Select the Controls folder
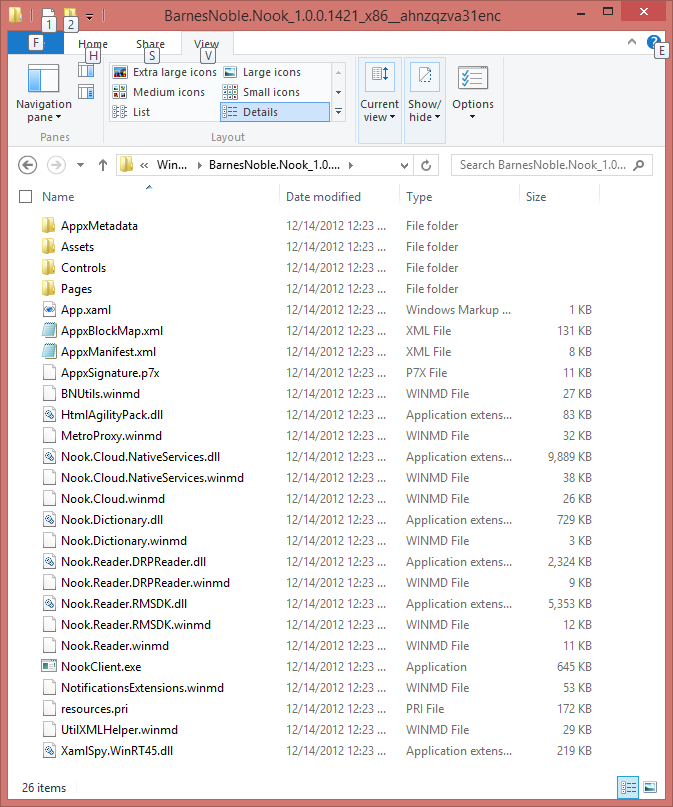The width and height of the screenshot is (673, 807). 83,268
